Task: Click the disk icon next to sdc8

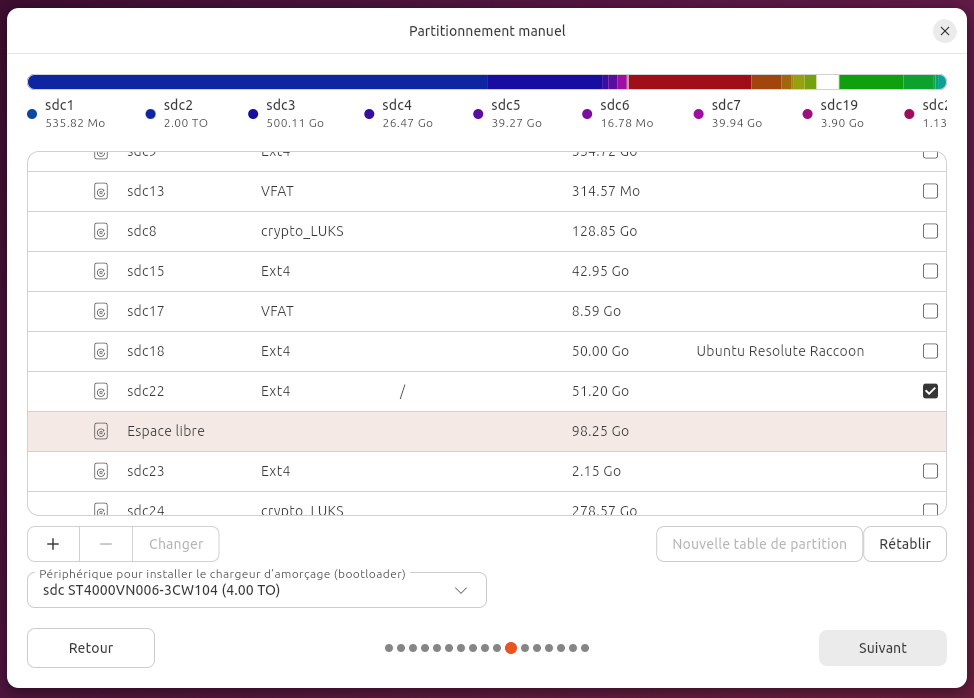Action: 101,231
